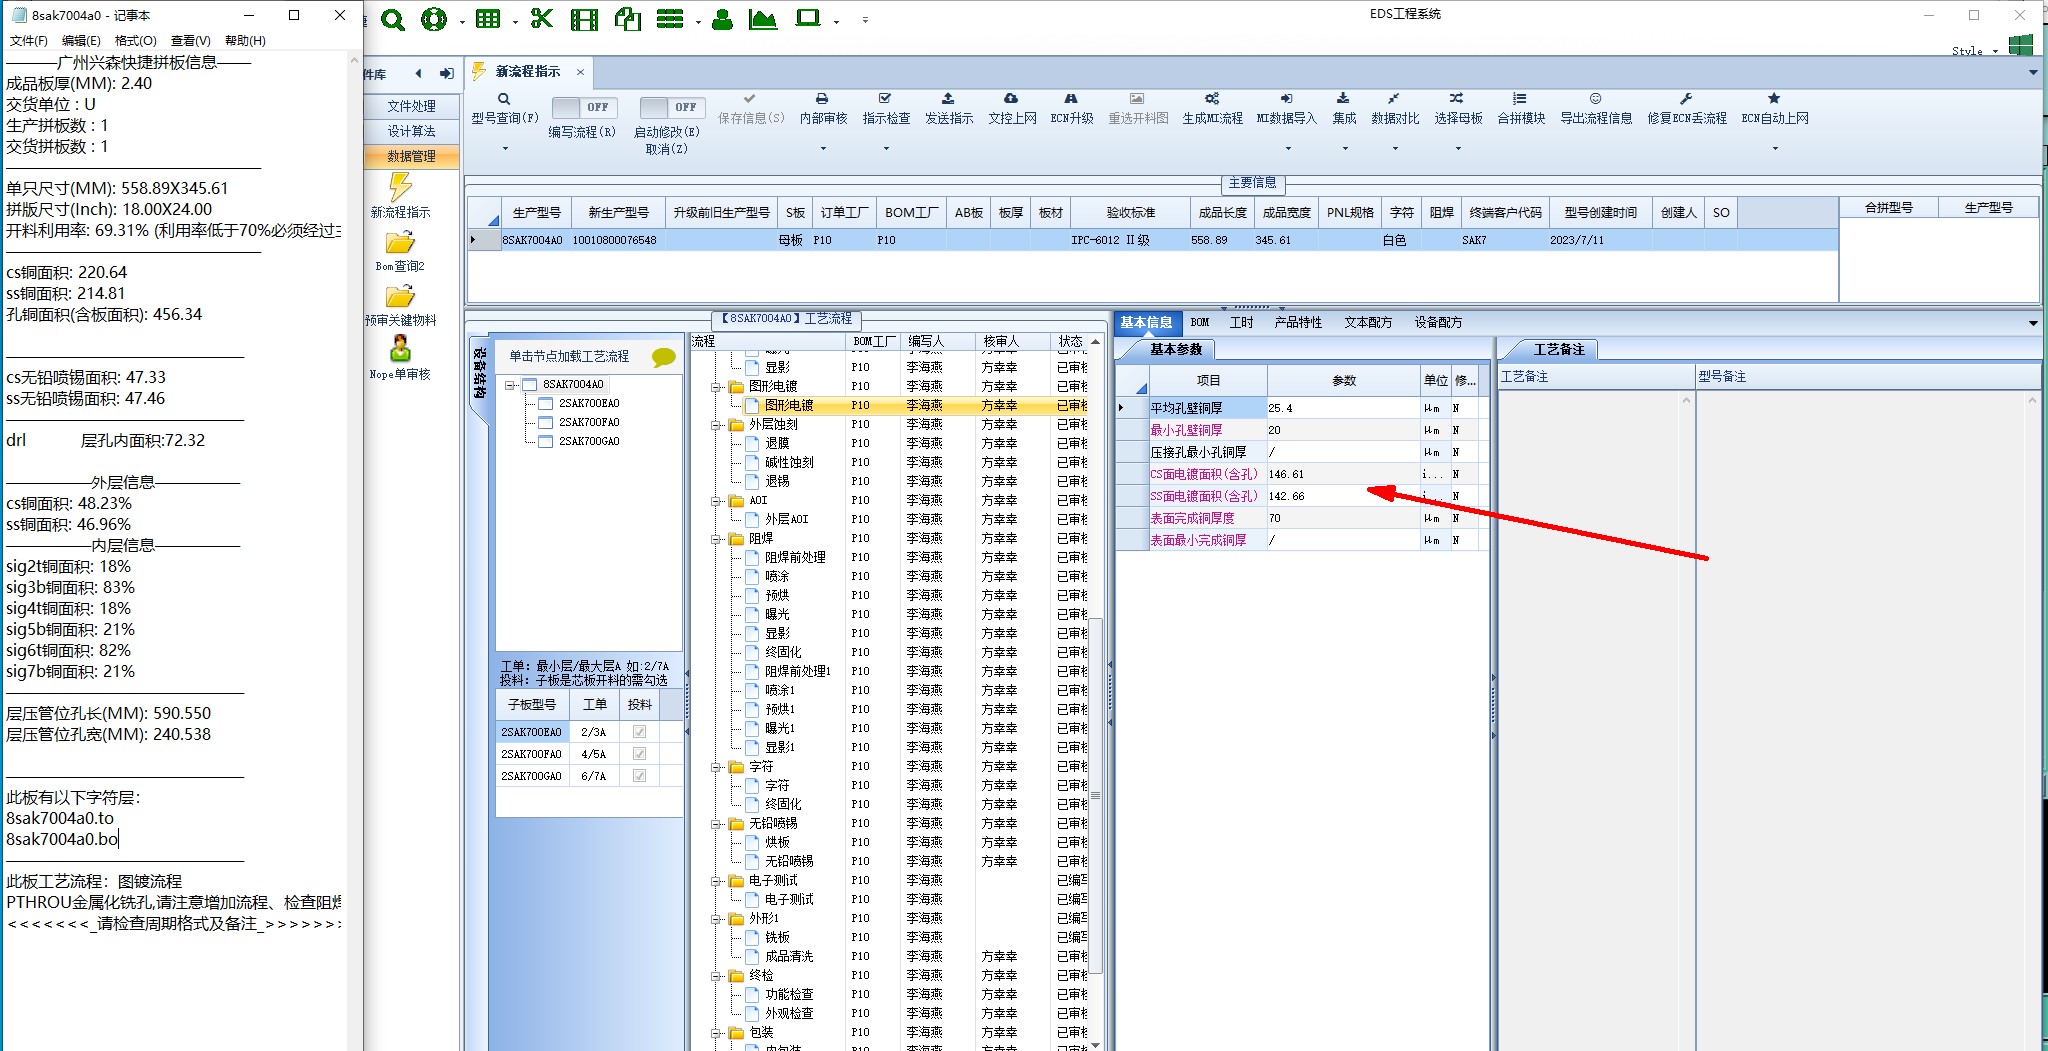Switch to the 设备配方 tab

(x=1438, y=322)
